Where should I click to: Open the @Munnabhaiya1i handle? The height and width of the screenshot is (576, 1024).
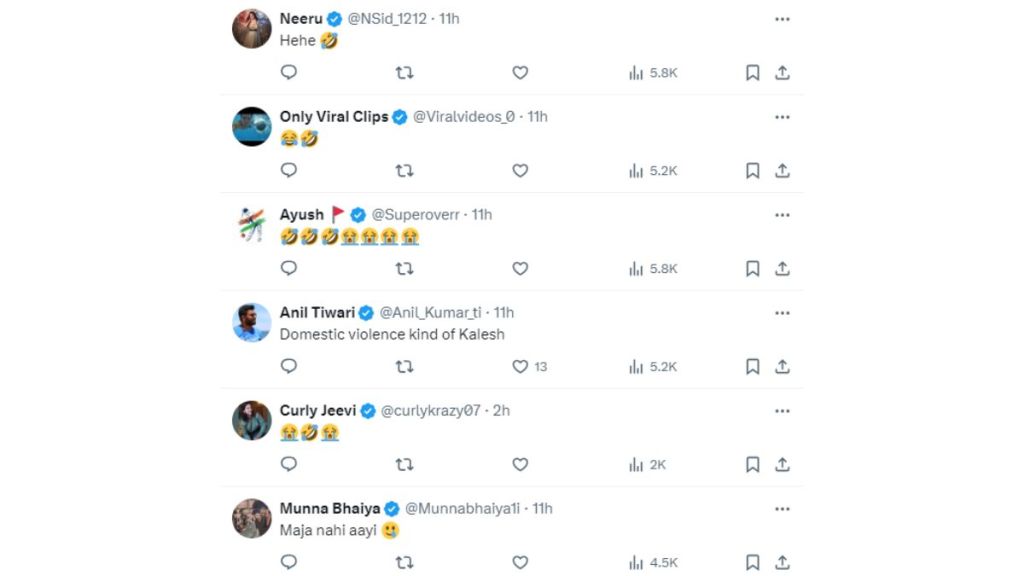pos(462,509)
